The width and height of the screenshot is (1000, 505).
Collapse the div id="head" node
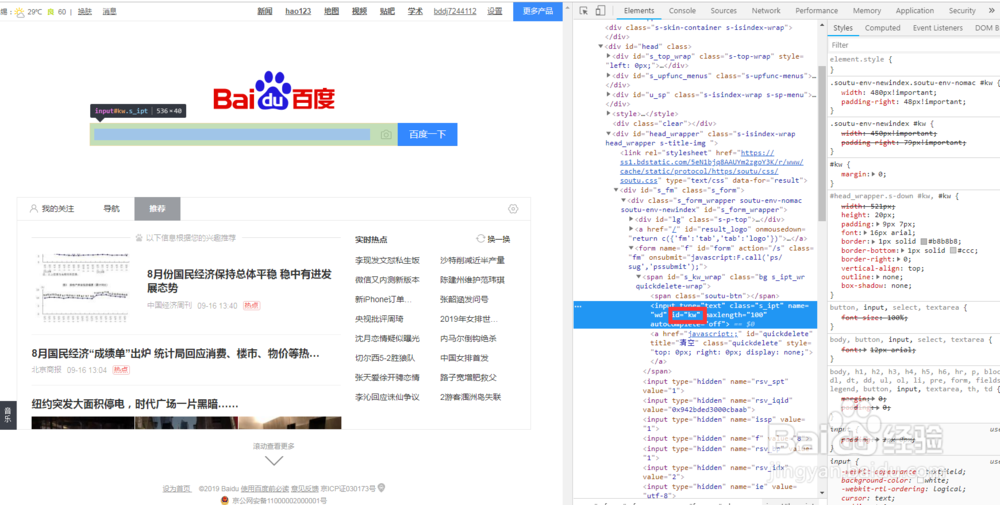[x=601, y=47]
